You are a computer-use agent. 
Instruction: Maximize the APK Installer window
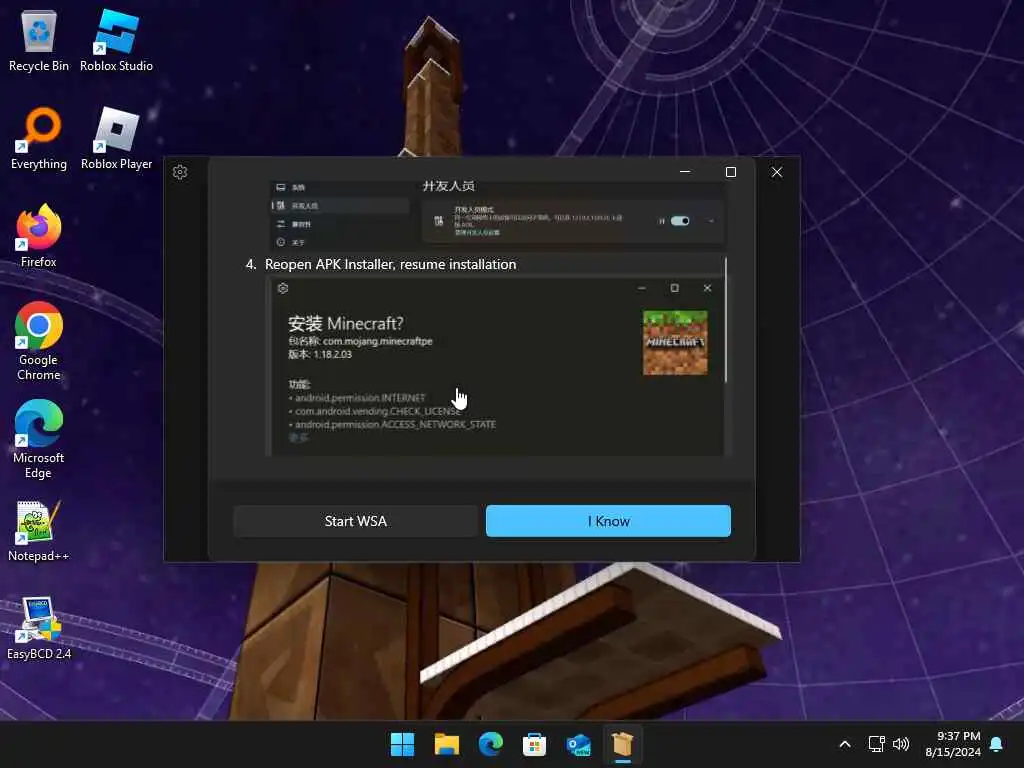coord(731,172)
